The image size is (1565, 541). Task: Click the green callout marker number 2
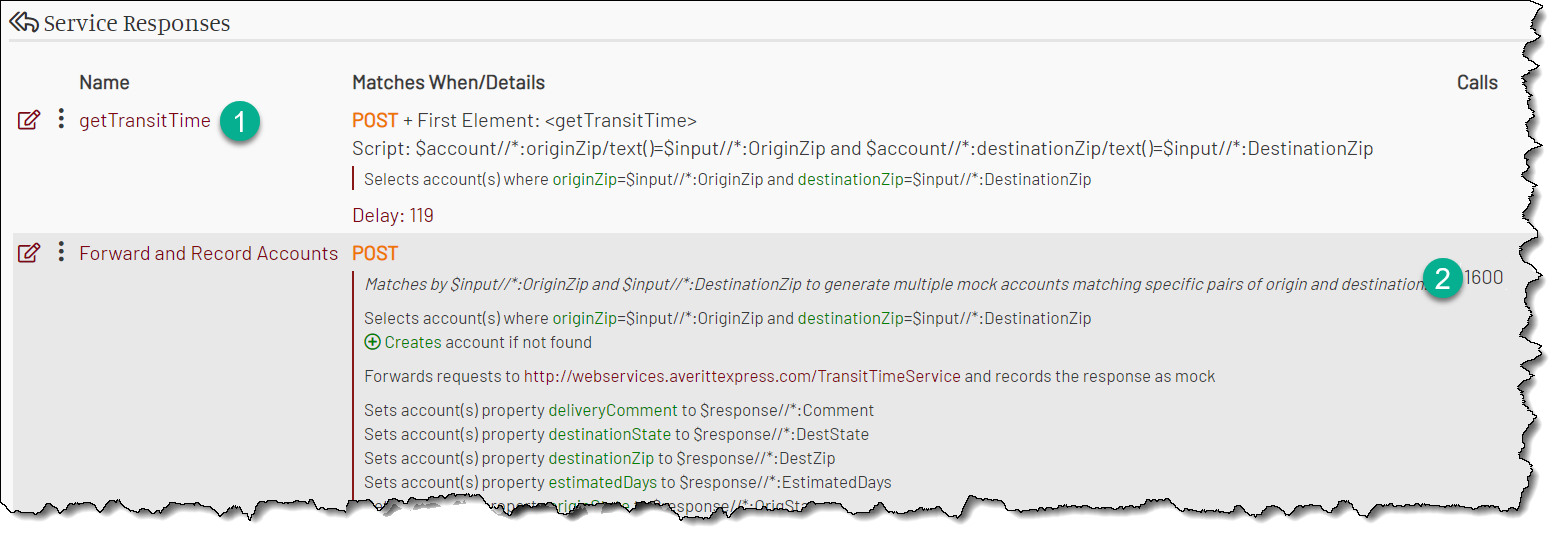click(x=1443, y=279)
